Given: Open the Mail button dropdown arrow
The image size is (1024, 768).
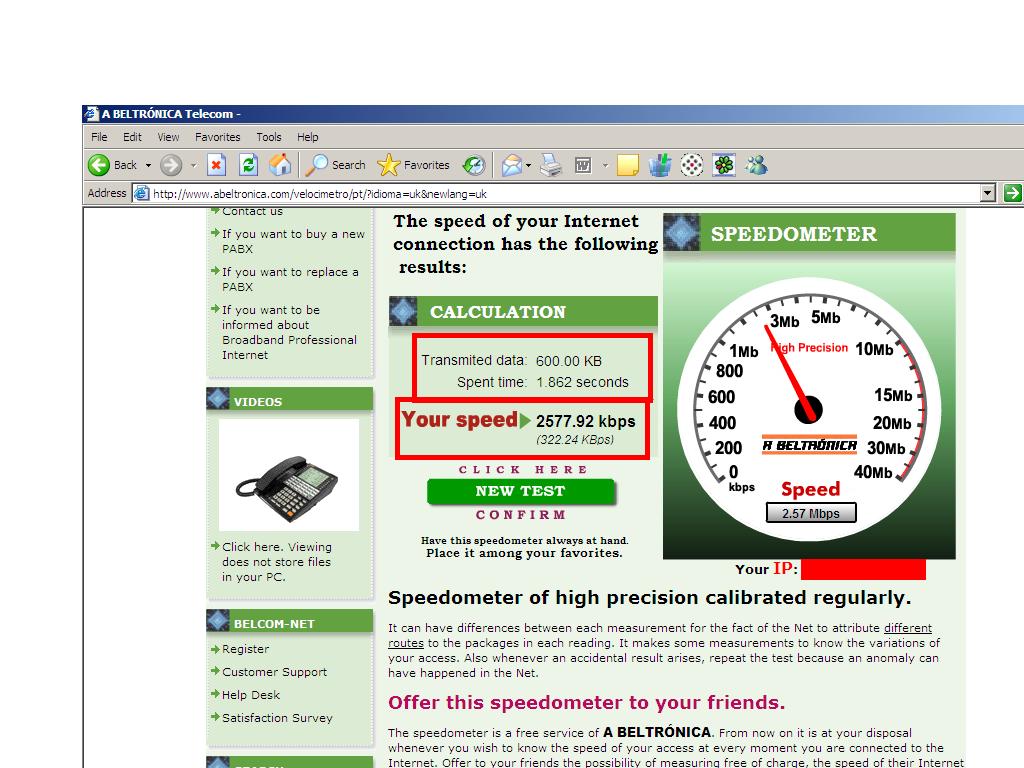Looking at the screenshot, I should 528,166.
